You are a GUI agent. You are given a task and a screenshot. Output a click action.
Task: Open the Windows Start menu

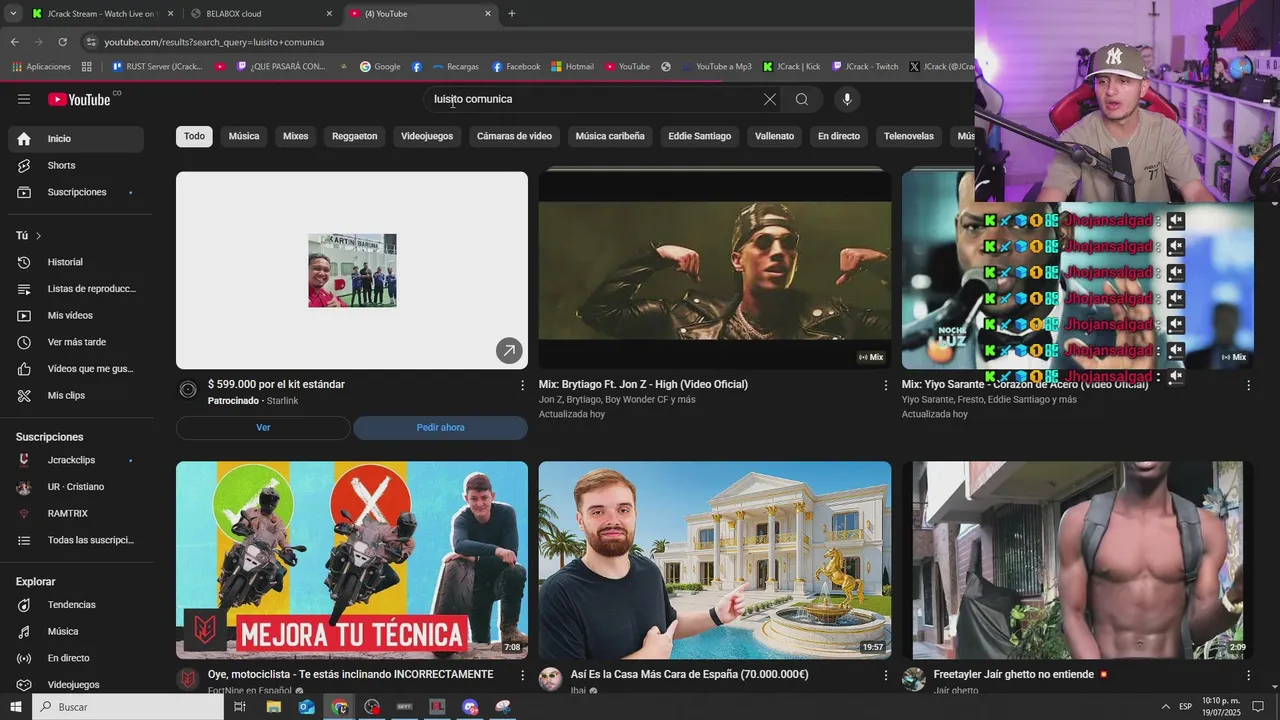pos(15,707)
